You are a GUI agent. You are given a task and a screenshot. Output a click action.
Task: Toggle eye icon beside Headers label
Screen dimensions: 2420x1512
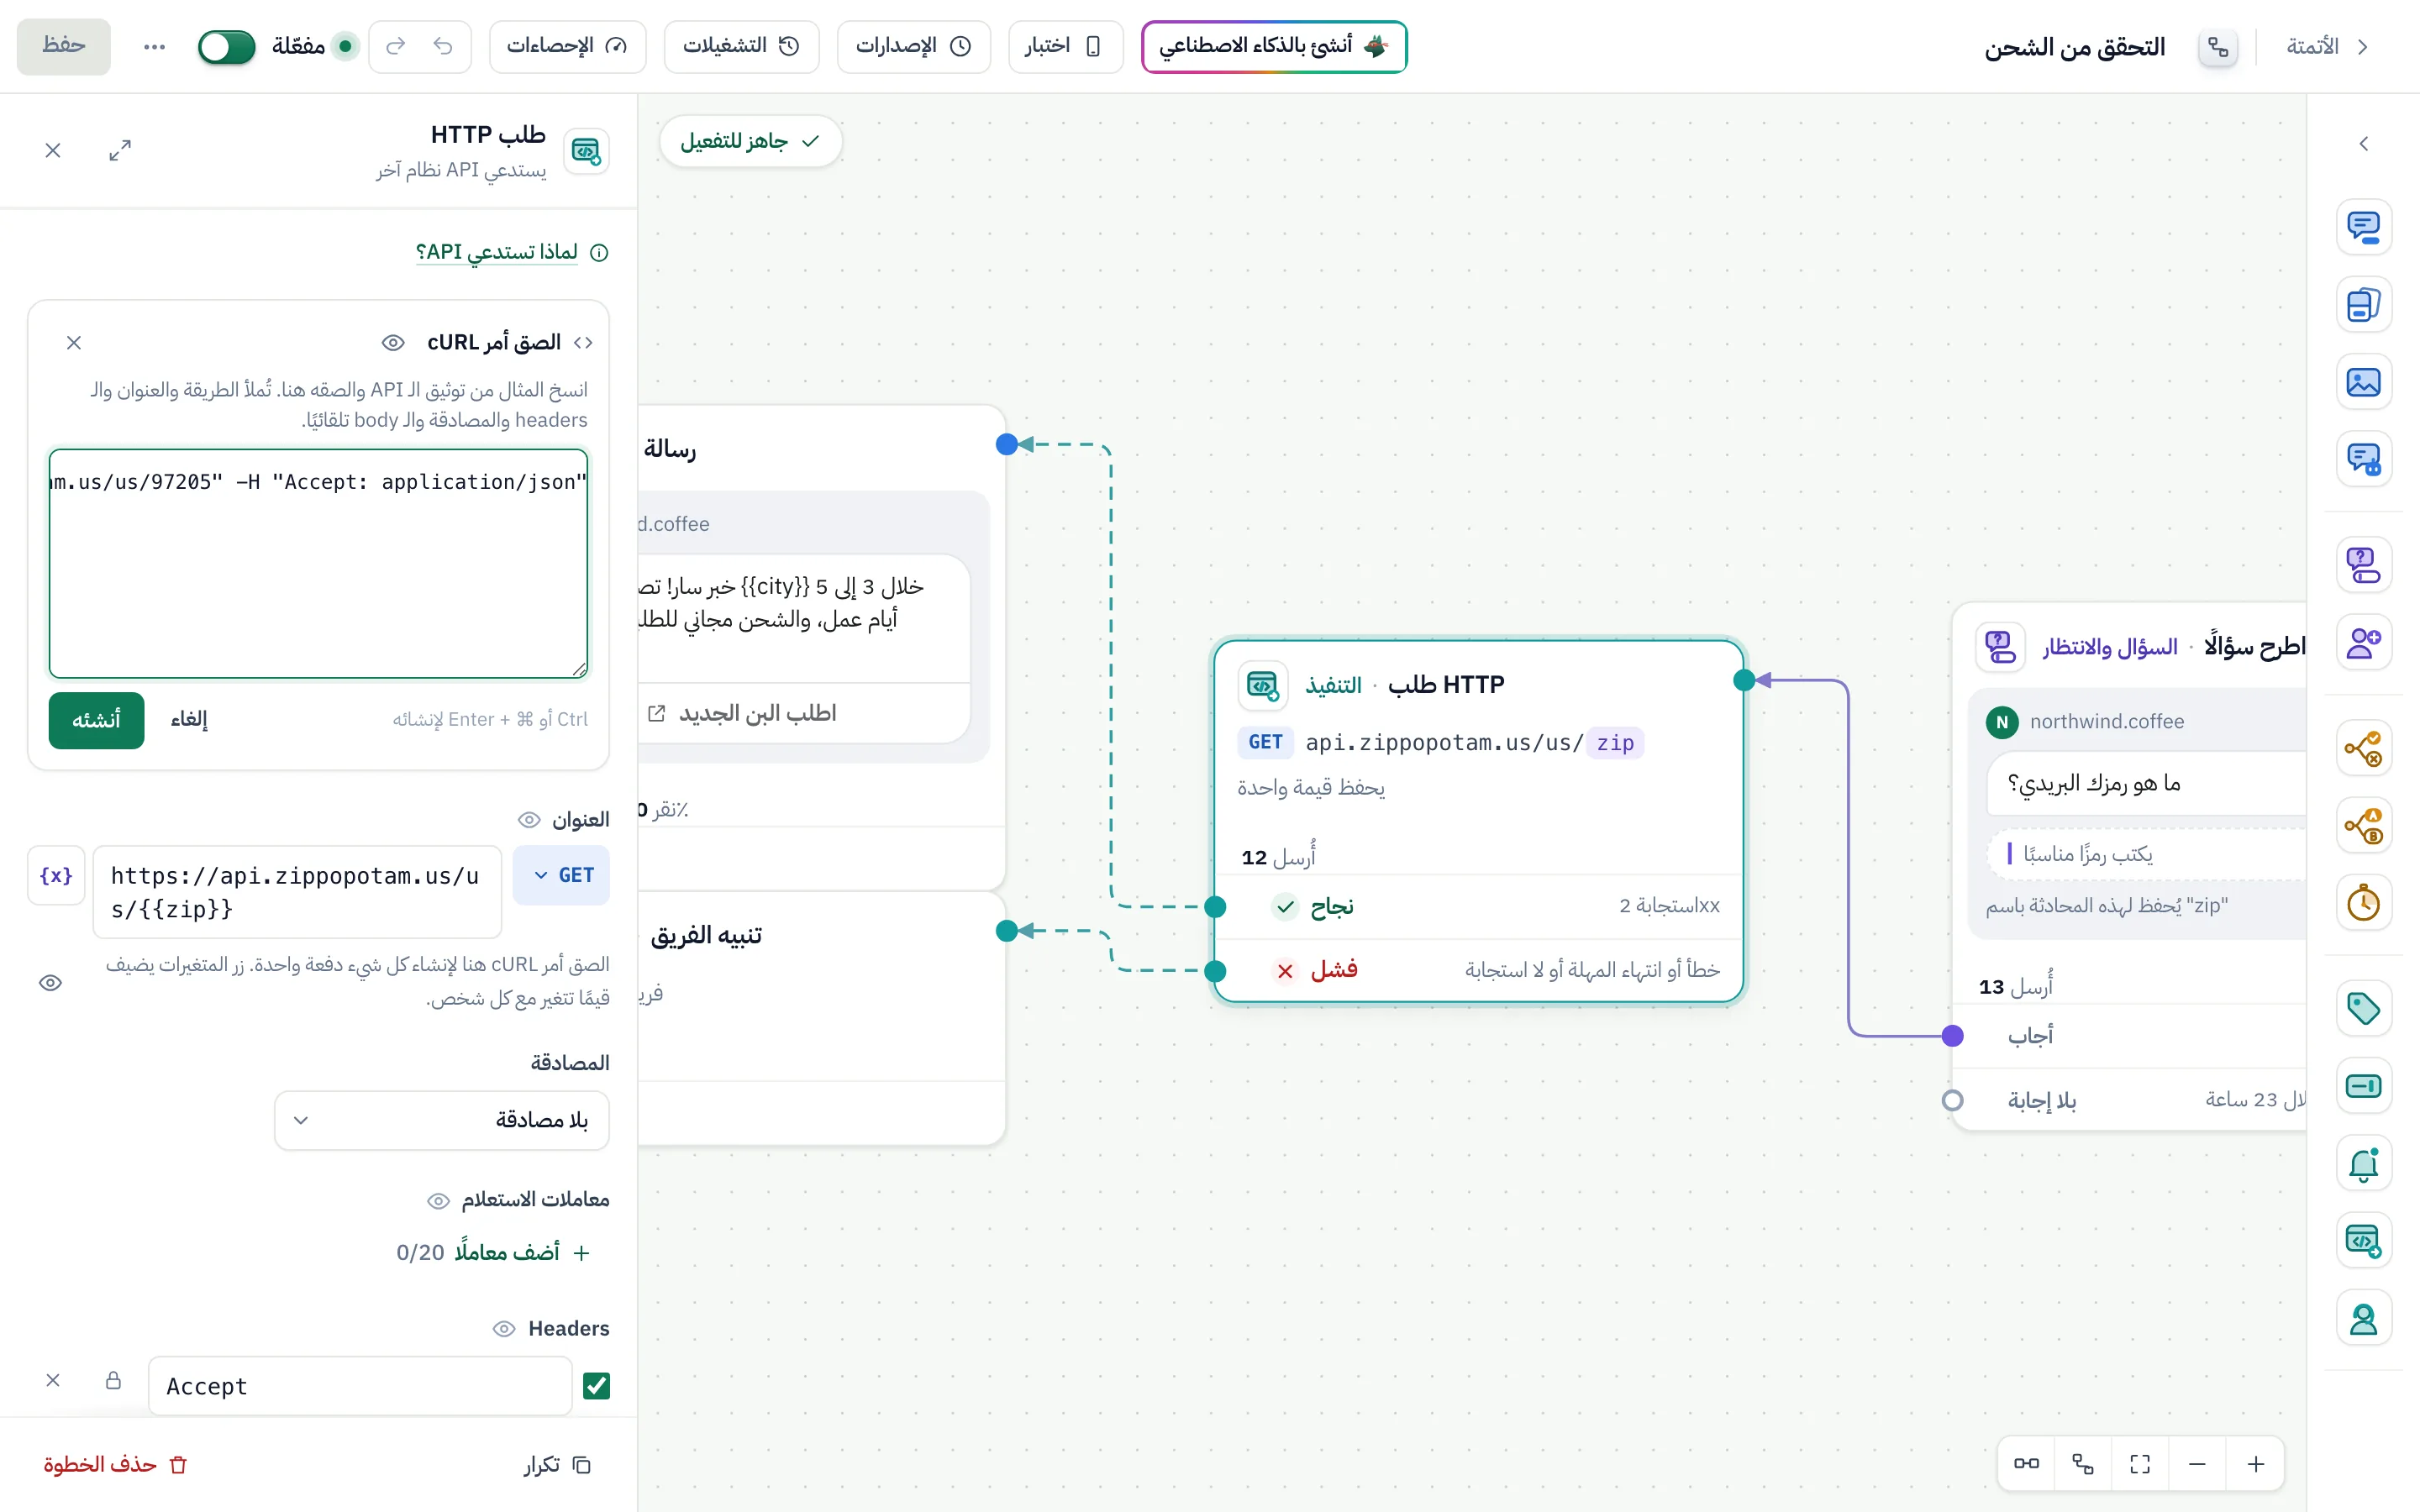pos(504,1329)
